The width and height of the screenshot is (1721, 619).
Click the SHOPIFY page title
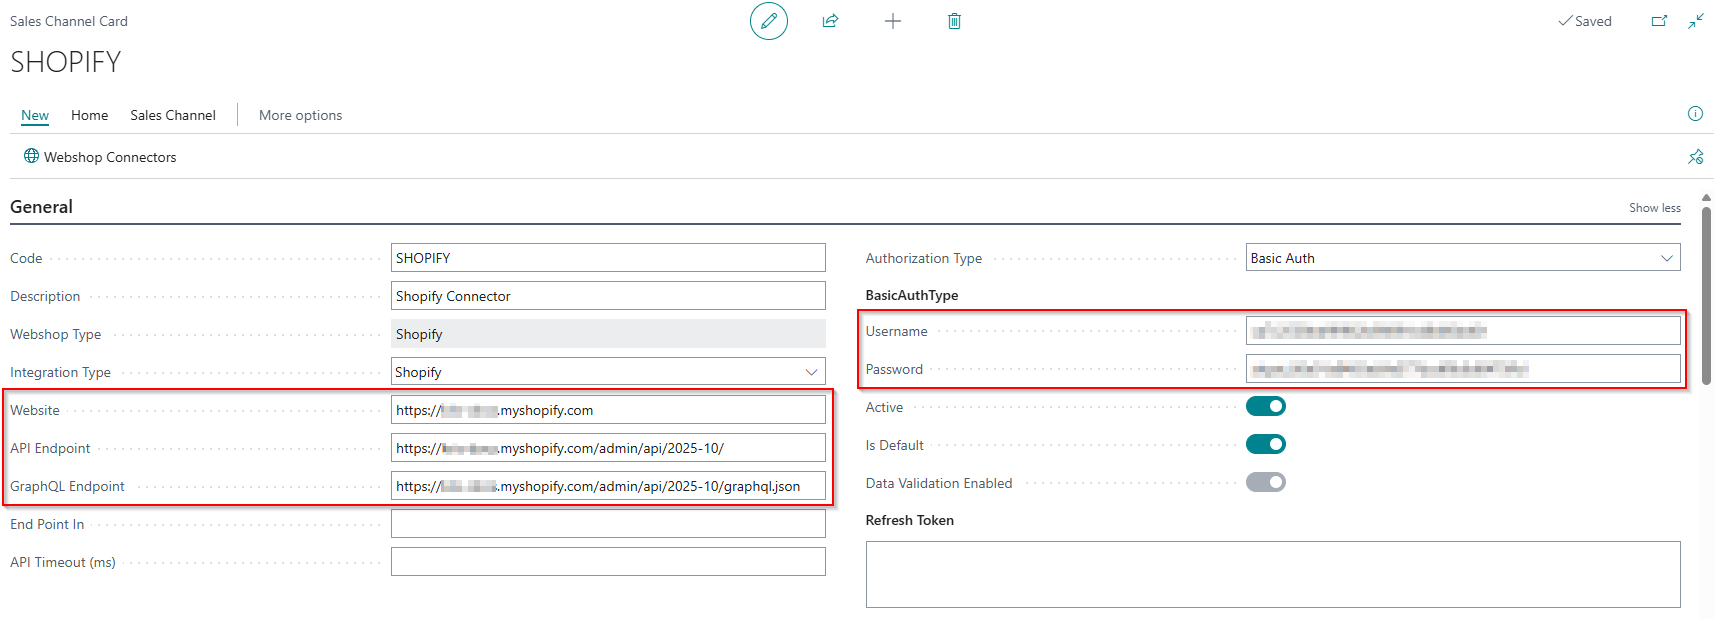[x=65, y=62]
